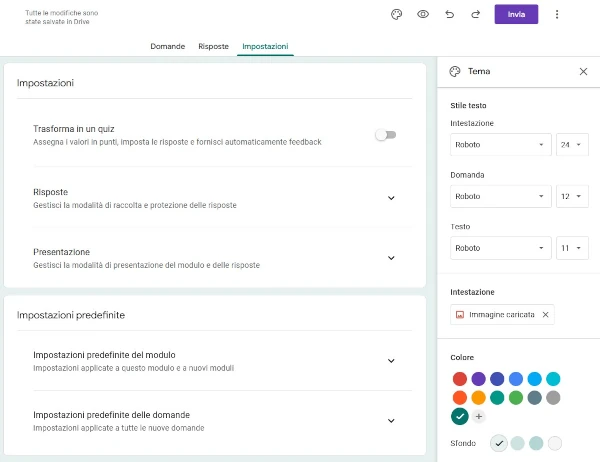Select the second Sfondo background shade
The height and width of the screenshot is (462, 600).
517,443
